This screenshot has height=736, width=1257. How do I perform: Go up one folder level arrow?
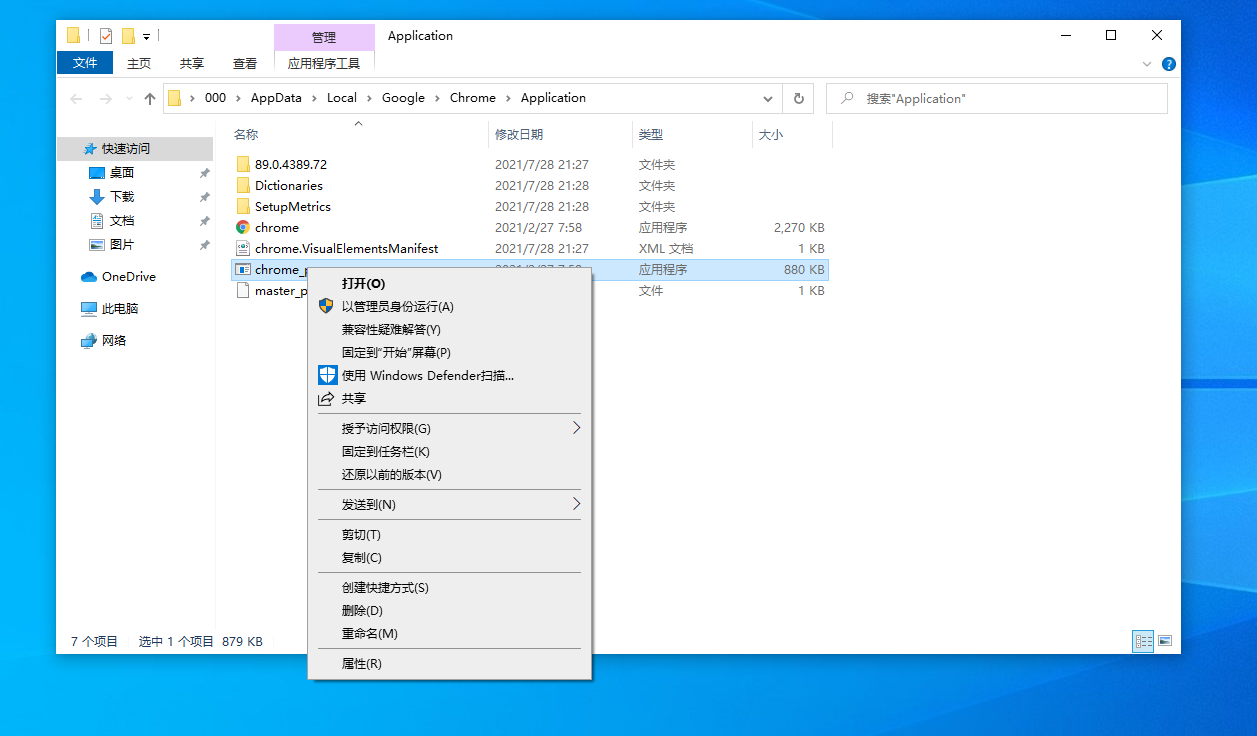pyautogui.click(x=150, y=98)
